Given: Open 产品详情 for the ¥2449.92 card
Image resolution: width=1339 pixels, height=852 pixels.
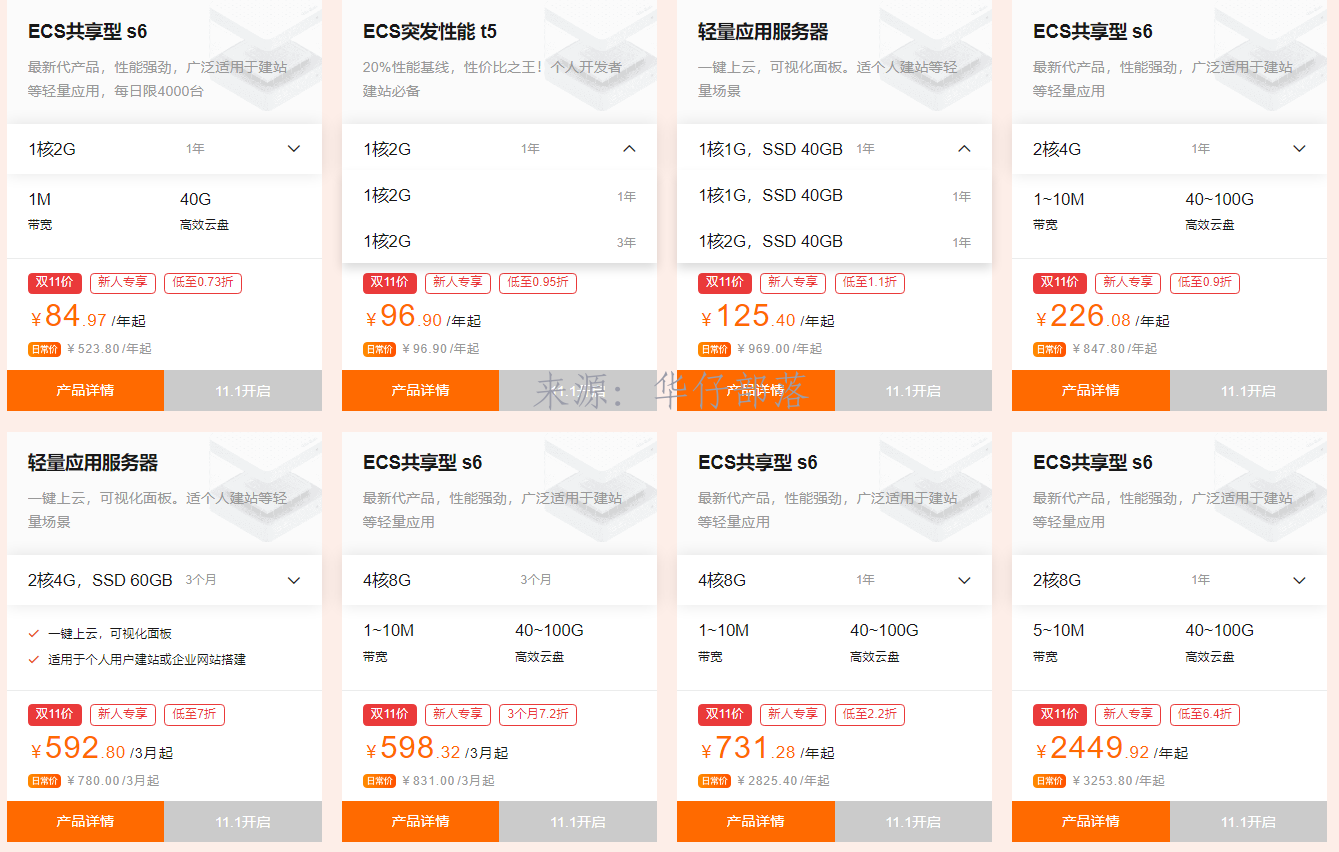Looking at the screenshot, I should [x=1091, y=821].
